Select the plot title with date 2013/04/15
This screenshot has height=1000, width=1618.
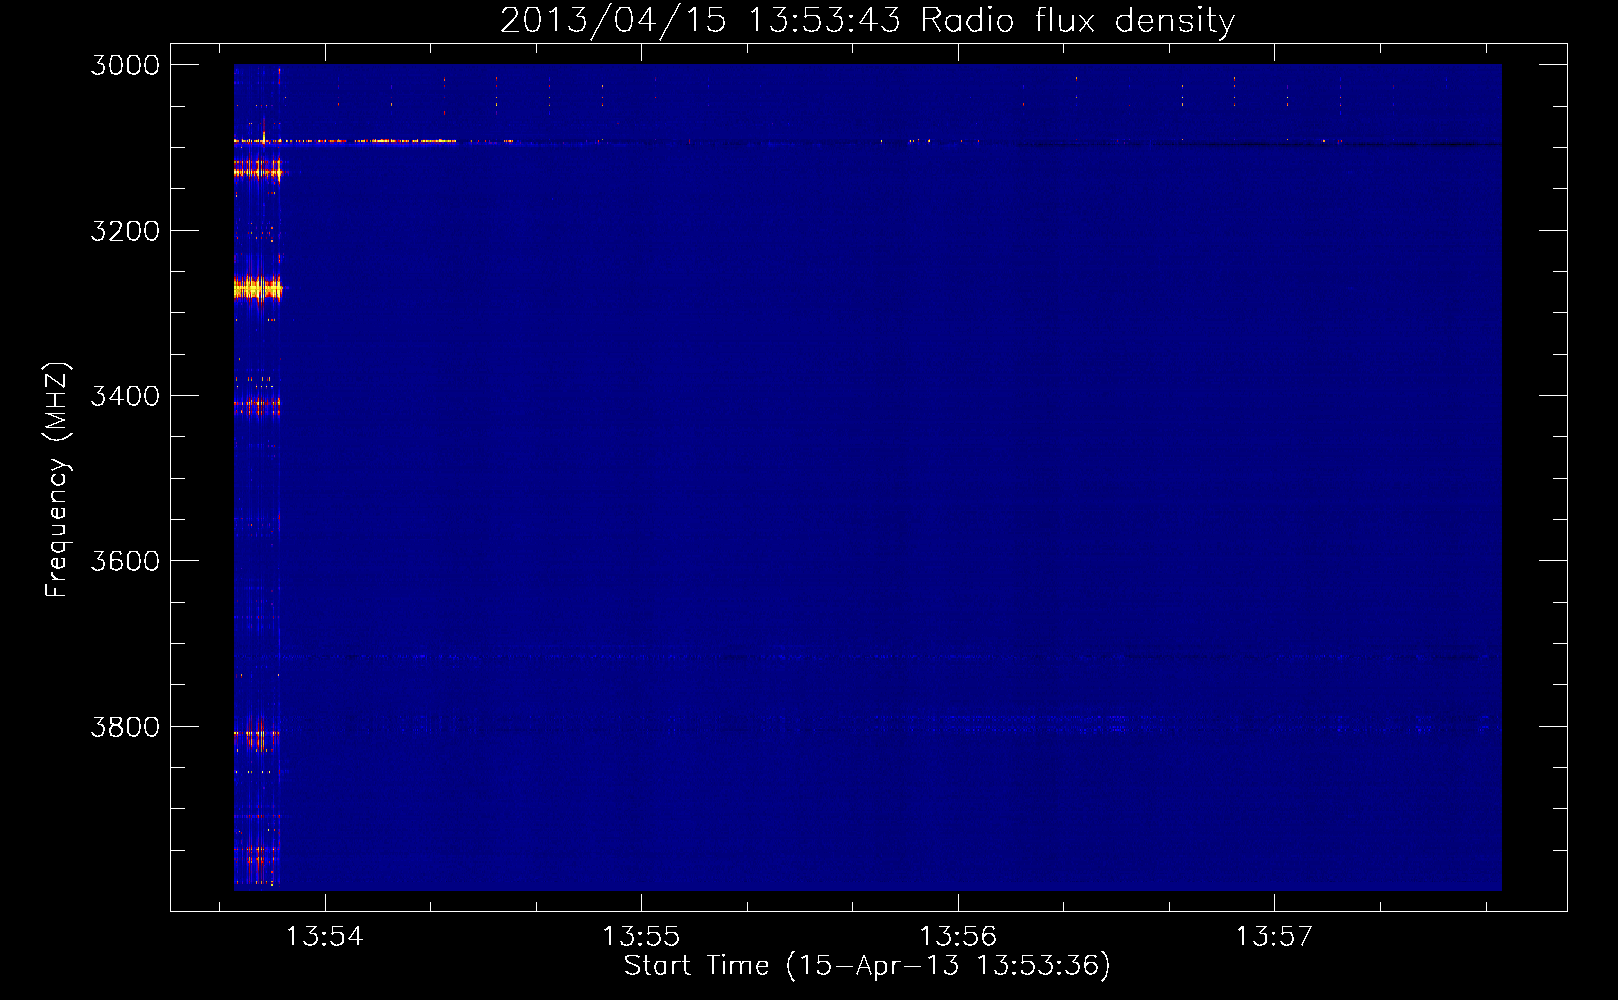(867, 21)
